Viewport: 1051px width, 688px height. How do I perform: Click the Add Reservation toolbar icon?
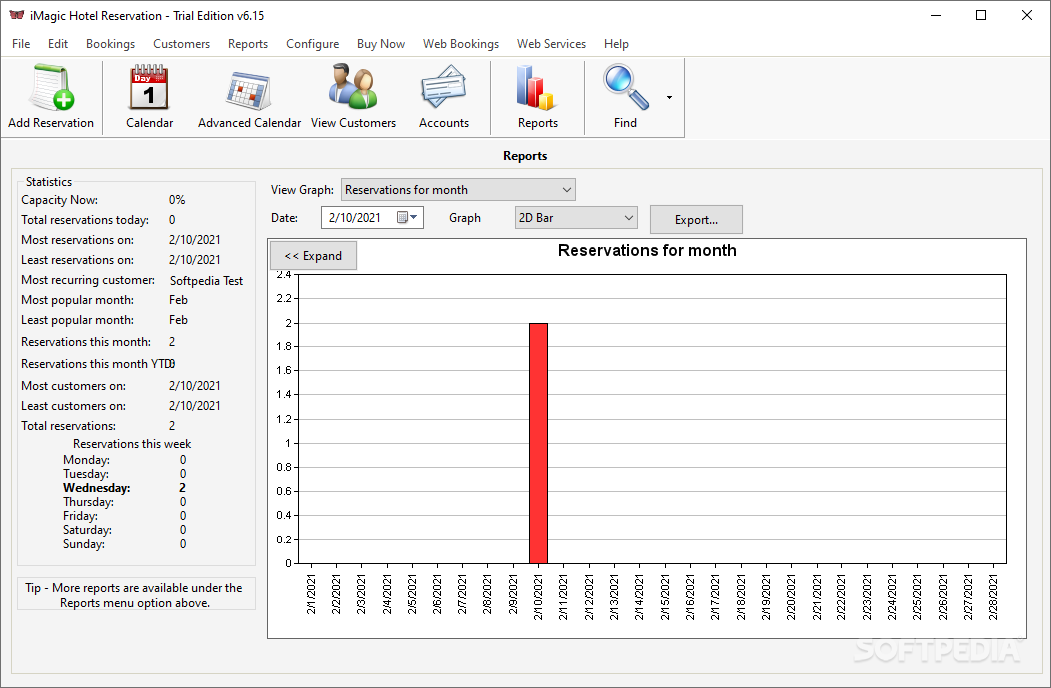point(51,88)
